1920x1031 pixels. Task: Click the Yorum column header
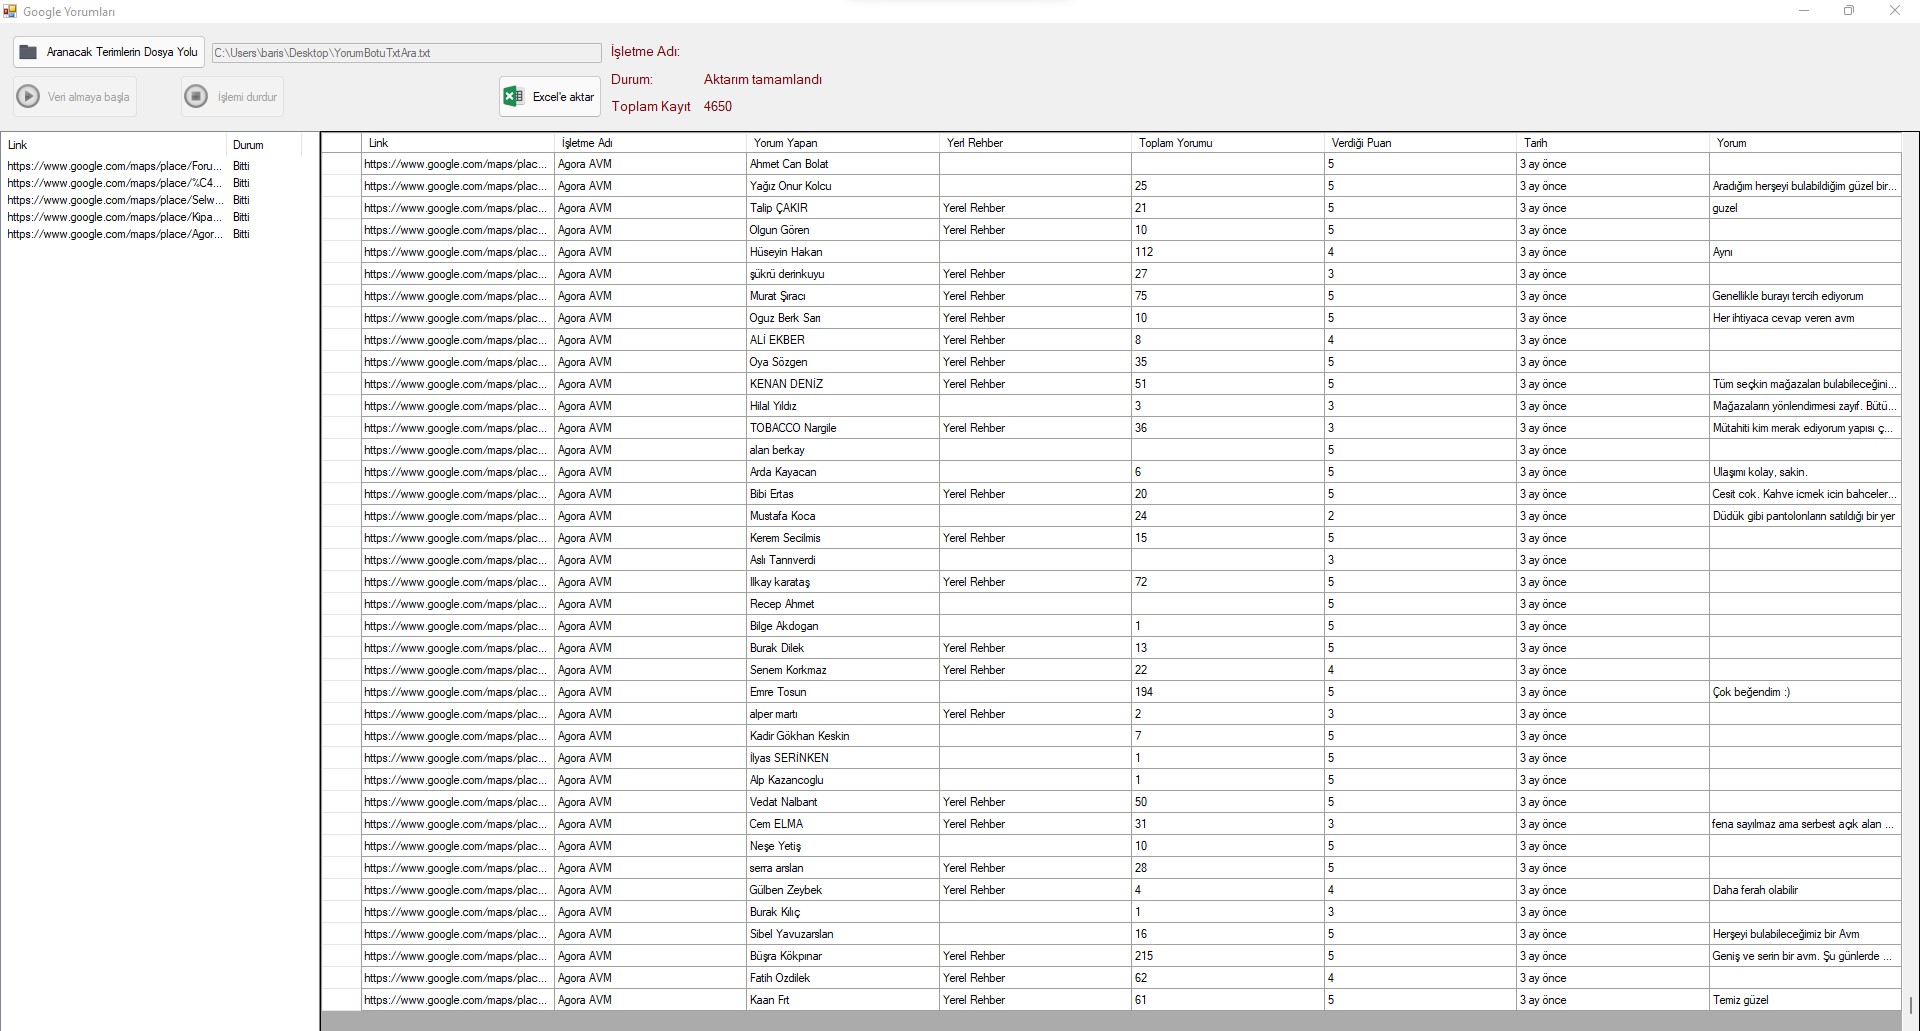tap(1805, 143)
